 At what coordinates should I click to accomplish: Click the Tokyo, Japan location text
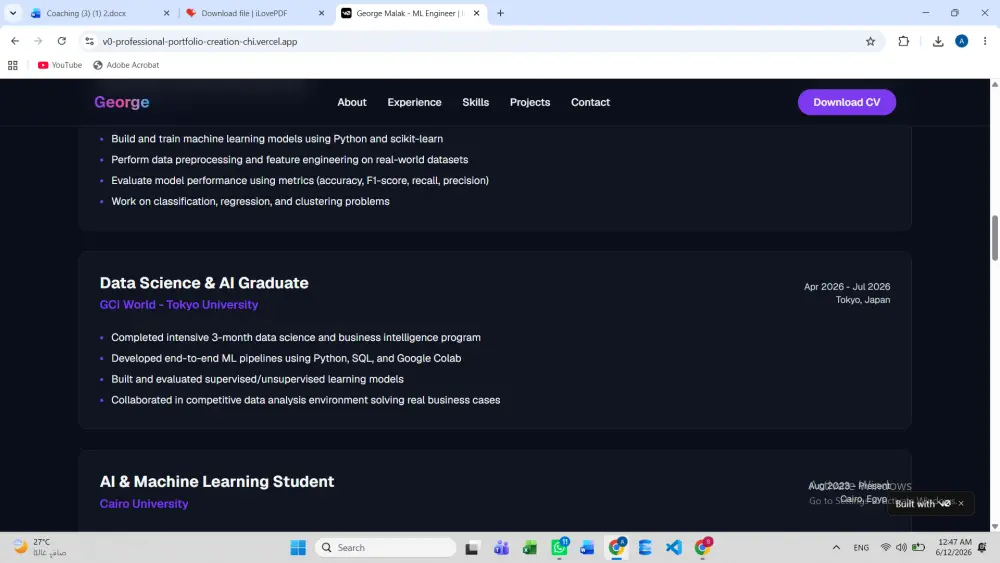[x=863, y=300]
